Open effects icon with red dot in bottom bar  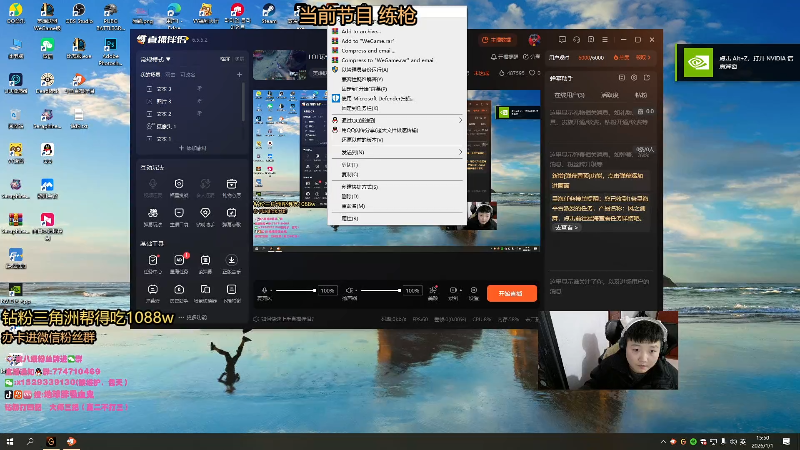tap(433, 290)
